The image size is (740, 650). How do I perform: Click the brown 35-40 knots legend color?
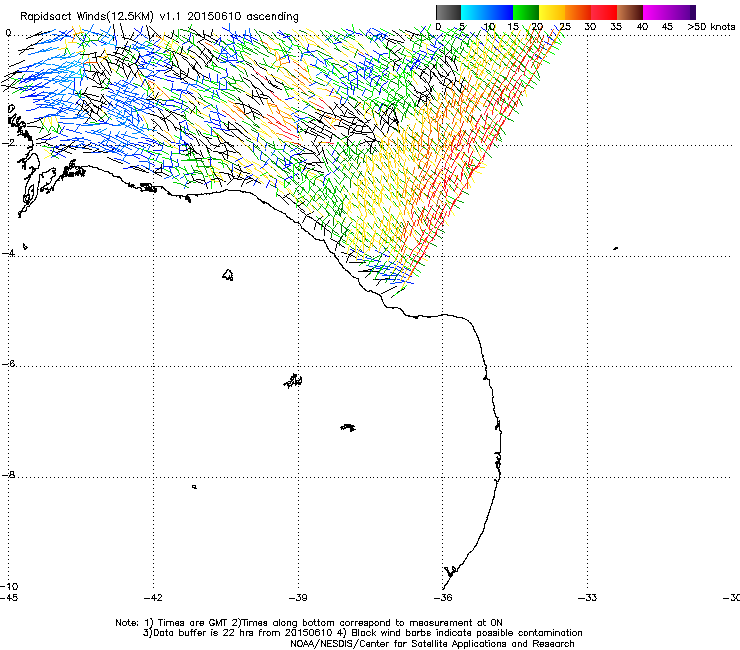tap(630, 12)
